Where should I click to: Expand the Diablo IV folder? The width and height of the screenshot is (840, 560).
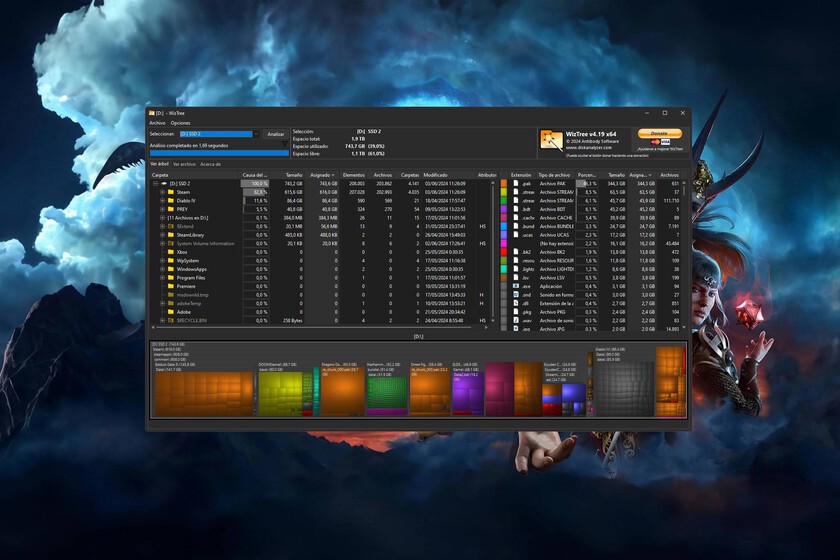tap(163, 200)
